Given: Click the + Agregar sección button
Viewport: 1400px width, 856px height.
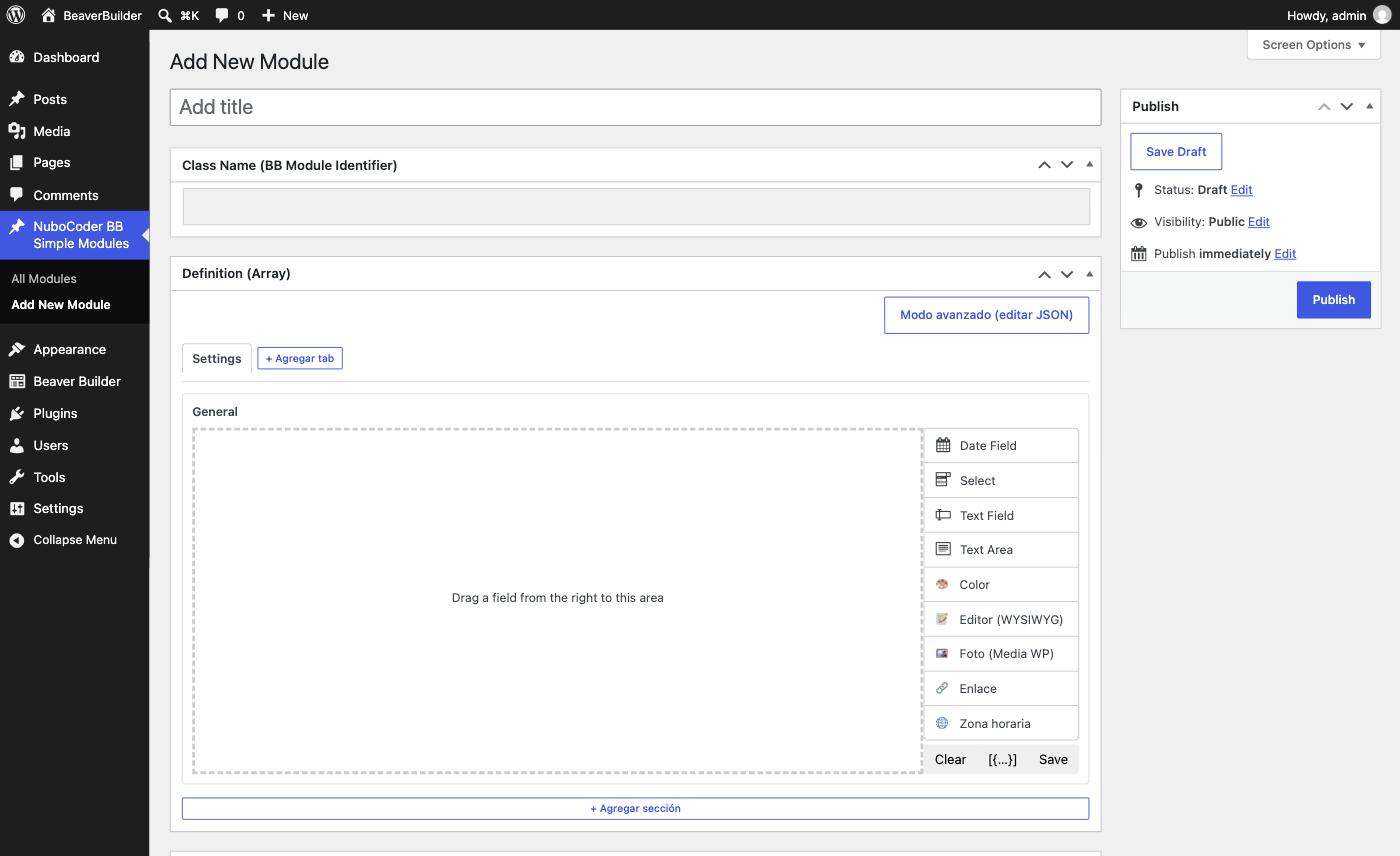Looking at the screenshot, I should click(635, 808).
